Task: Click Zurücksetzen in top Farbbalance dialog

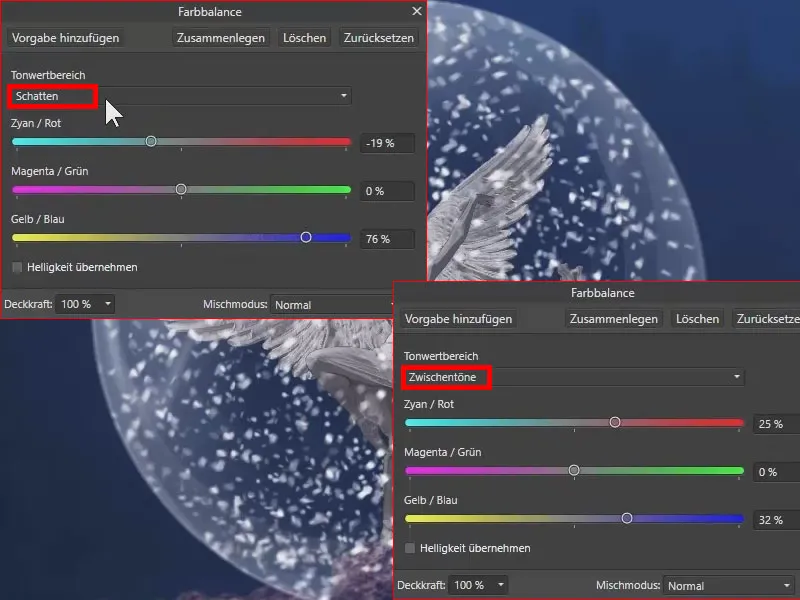Action: 379,38
